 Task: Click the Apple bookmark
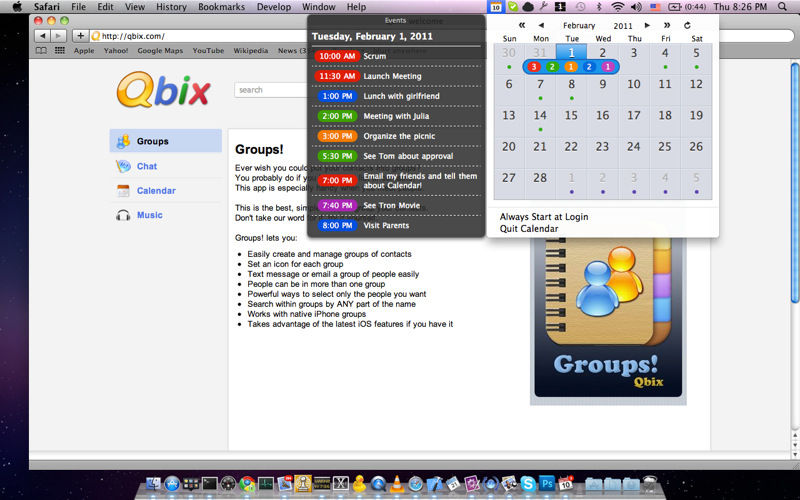tap(84, 51)
